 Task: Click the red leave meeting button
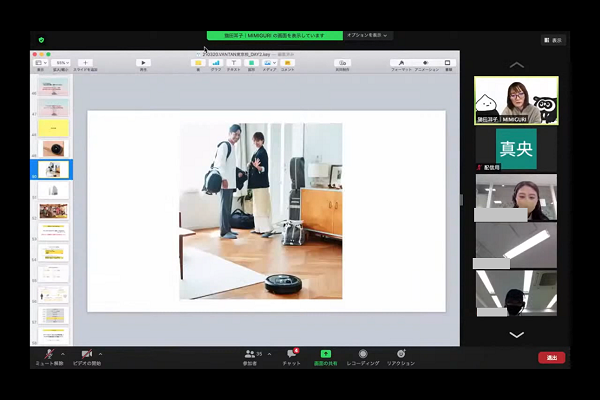551,357
